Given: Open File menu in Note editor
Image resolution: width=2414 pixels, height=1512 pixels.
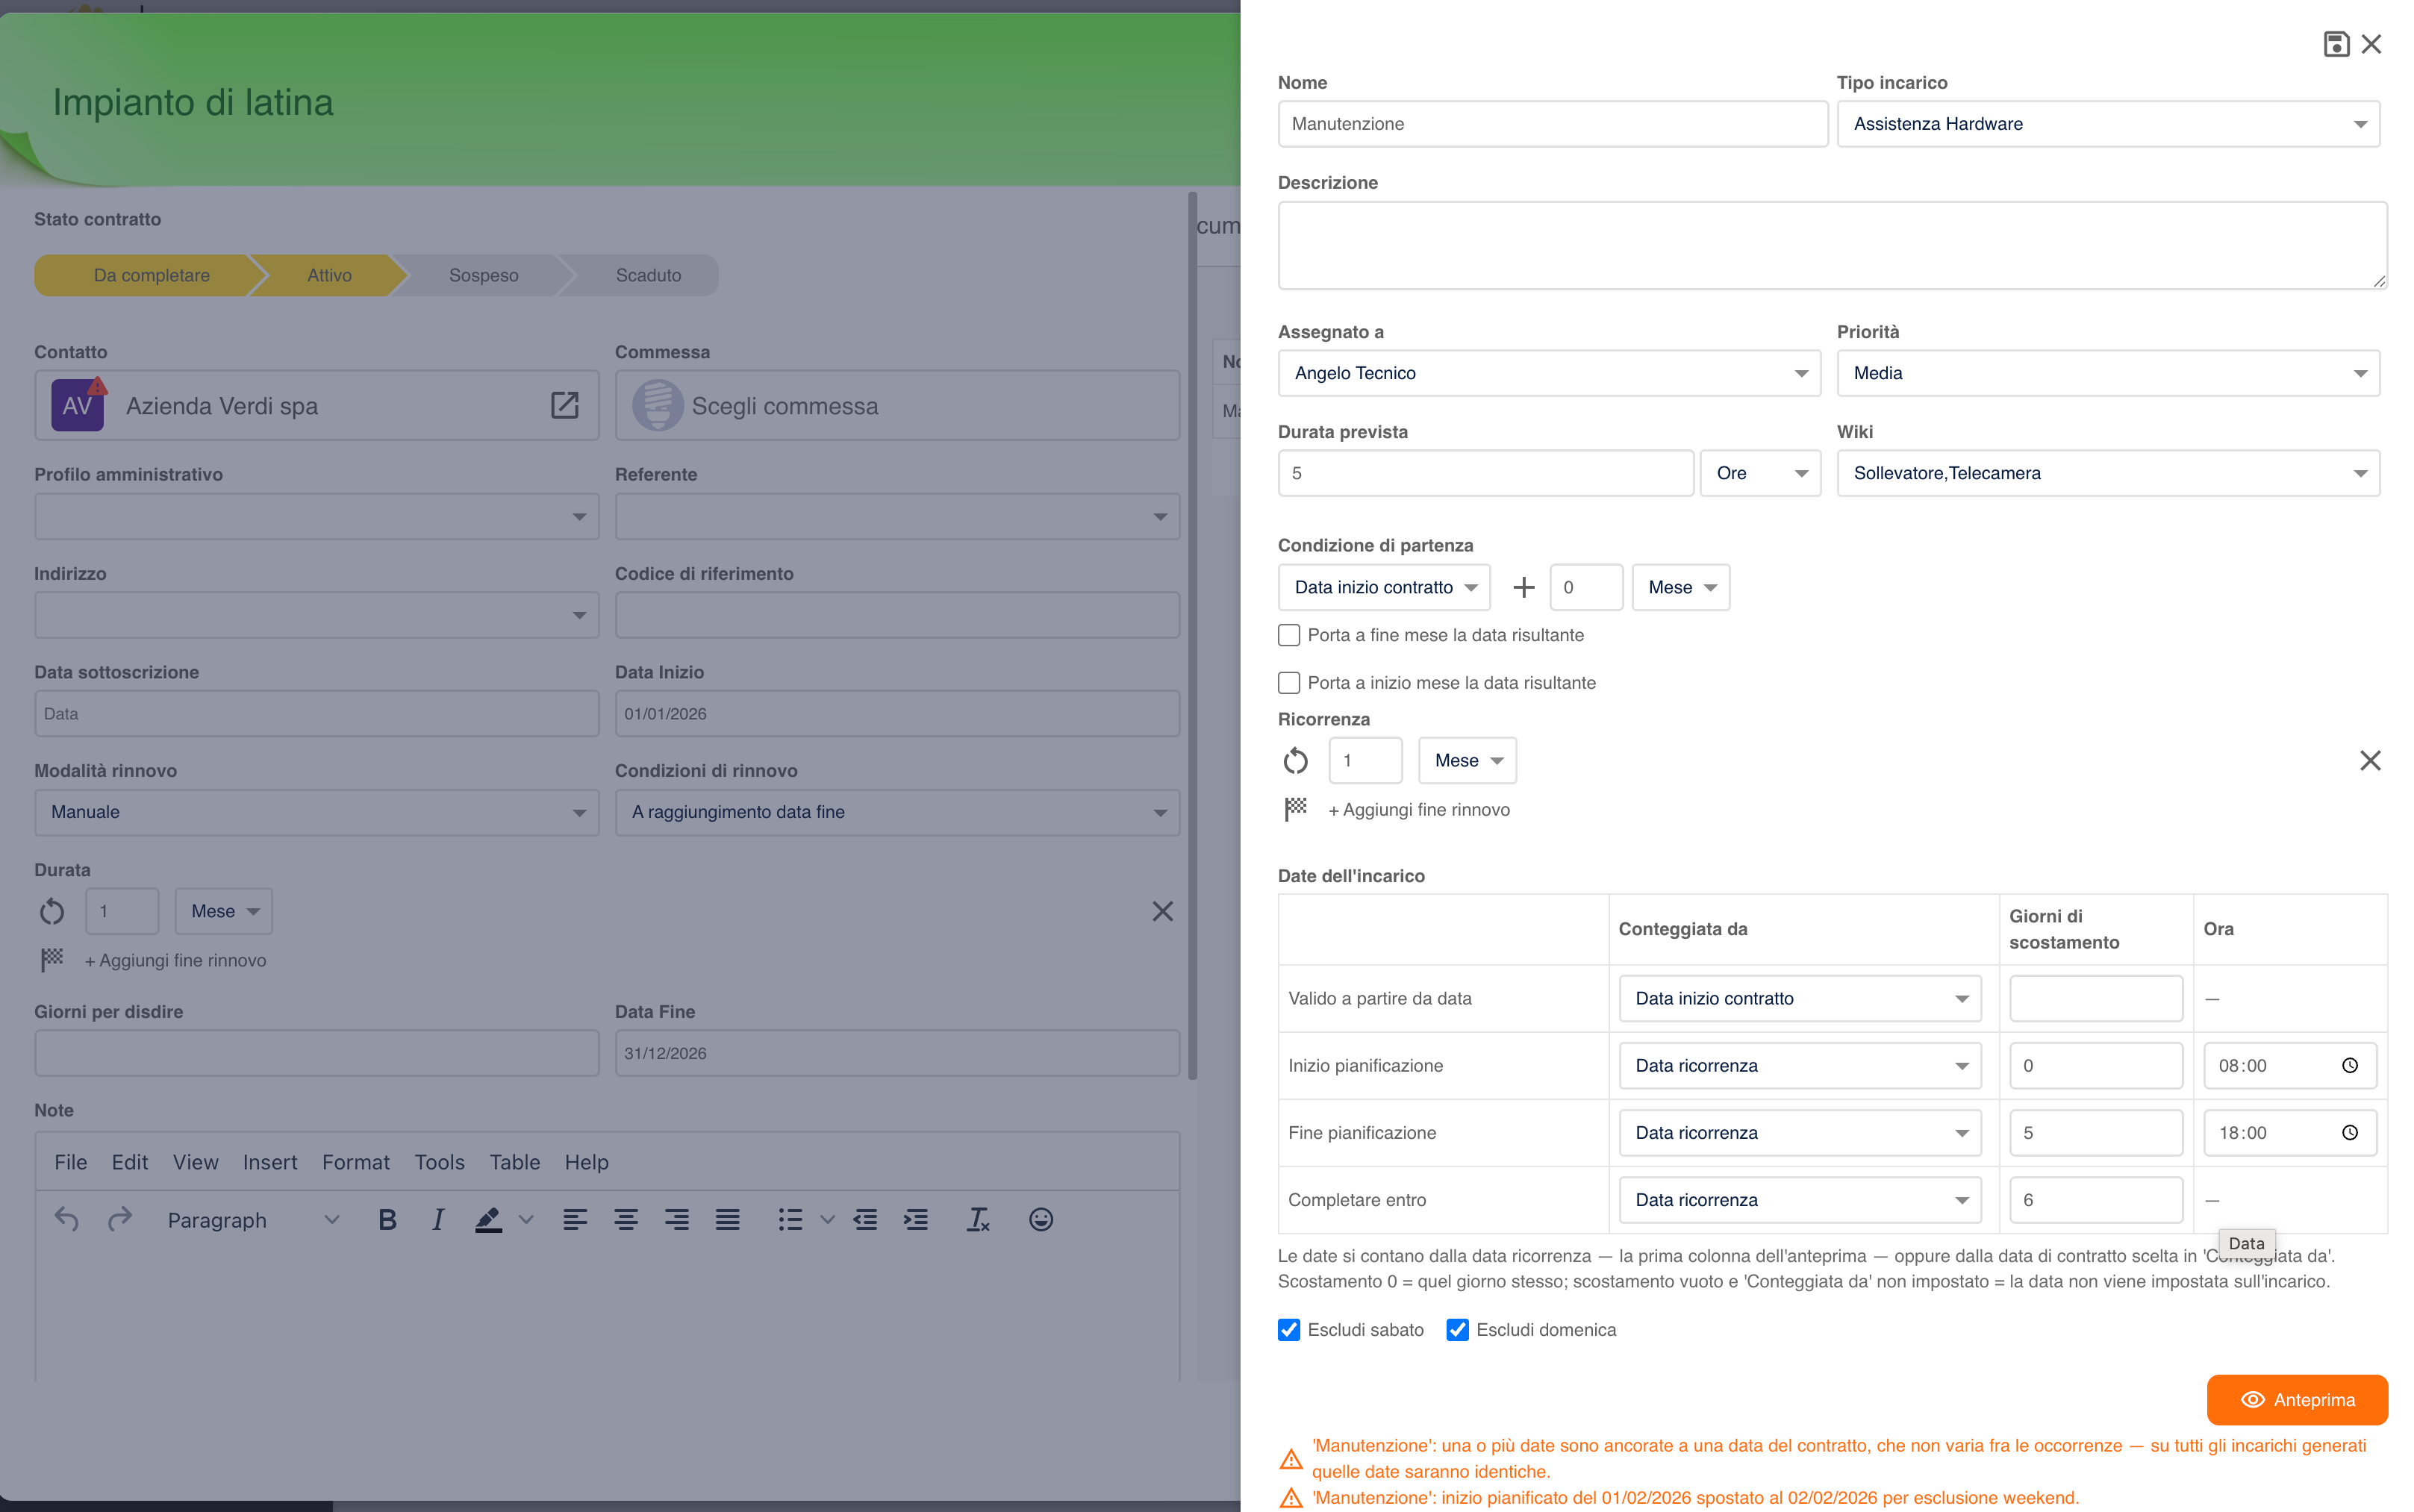Looking at the screenshot, I should (71, 1162).
